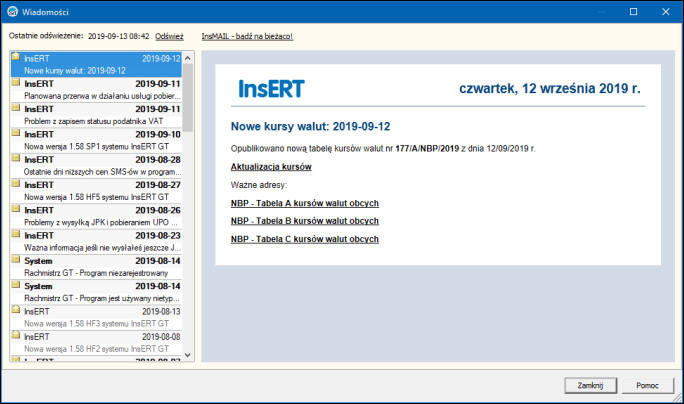This screenshot has height=404, width=684.
Task: Click envelope icon of Ostatnie dni niższych cen message
Action: [16, 158]
